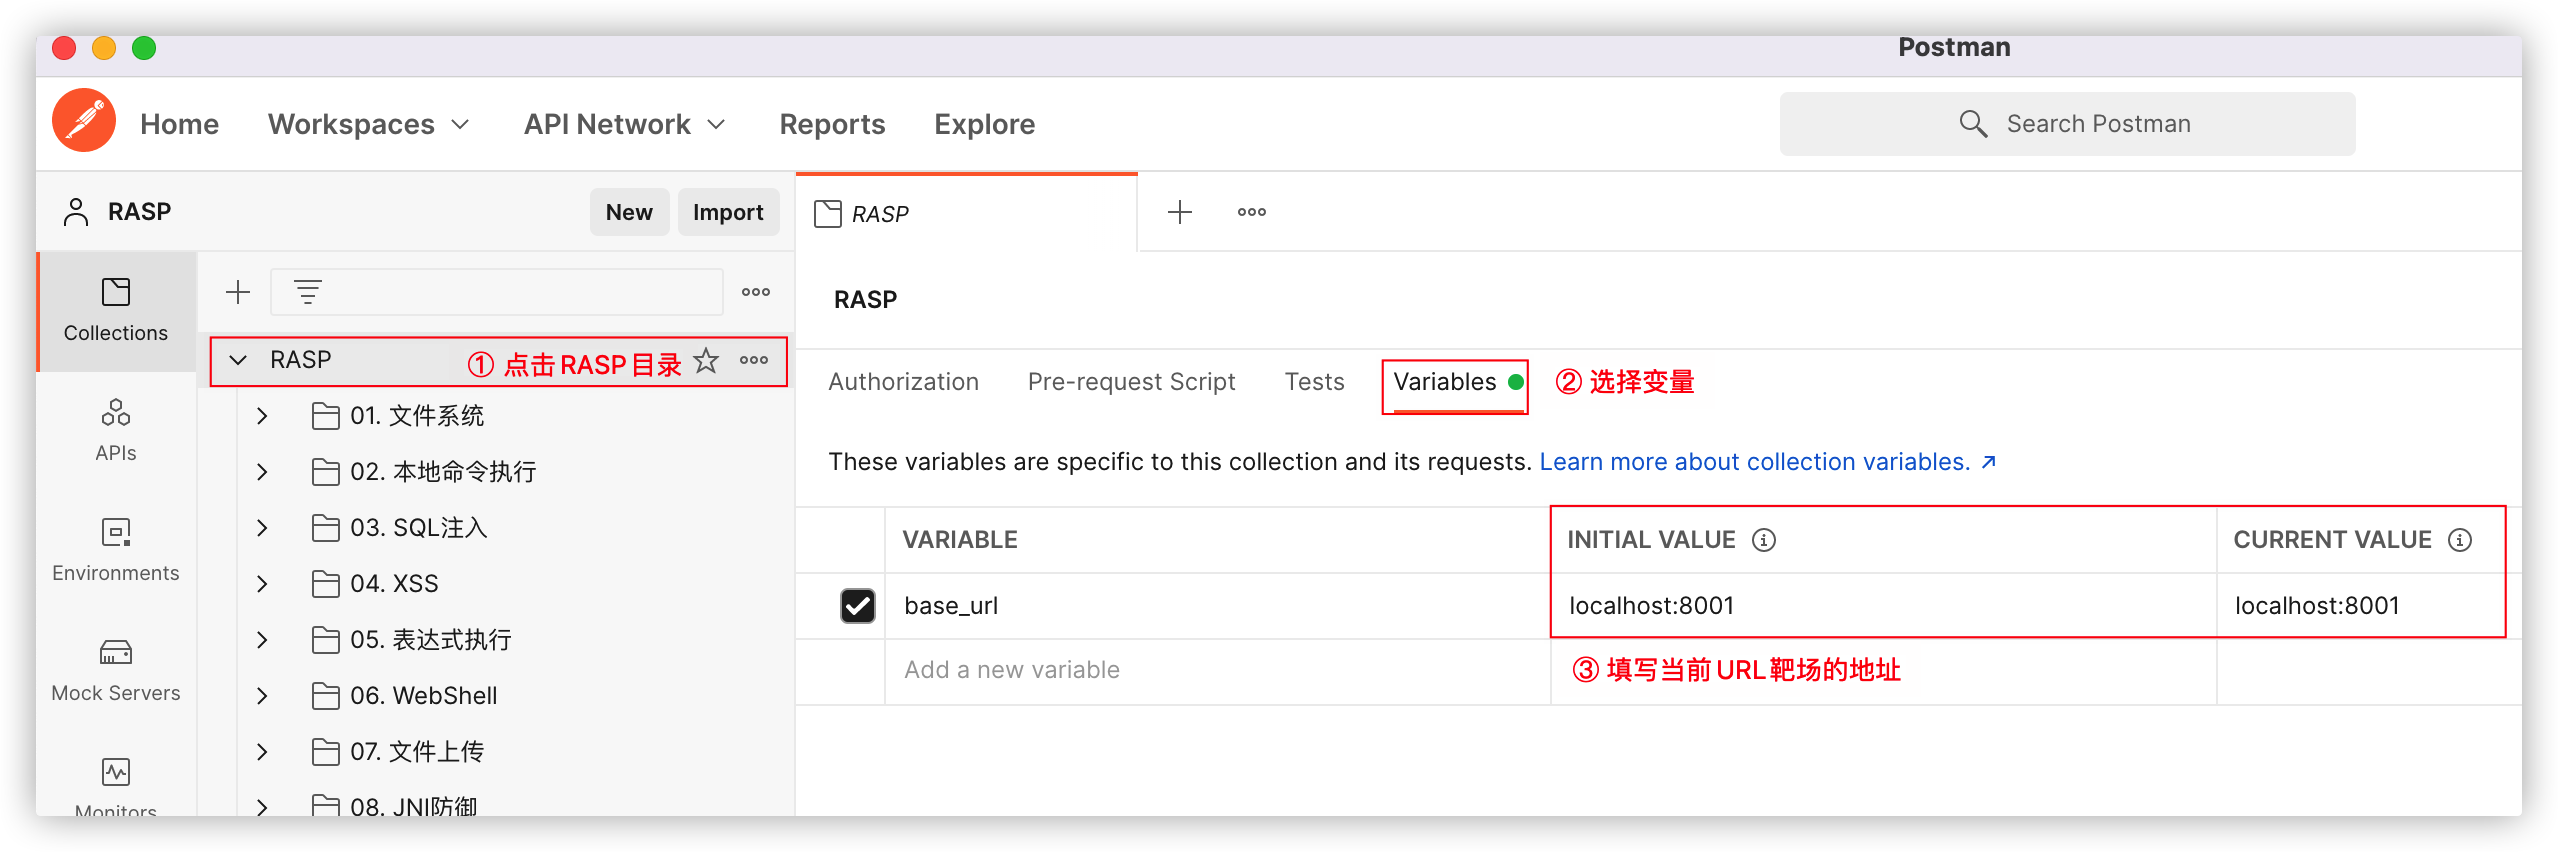
Task: Click the Search Postman field
Action: pyautogui.click(x=2067, y=124)
